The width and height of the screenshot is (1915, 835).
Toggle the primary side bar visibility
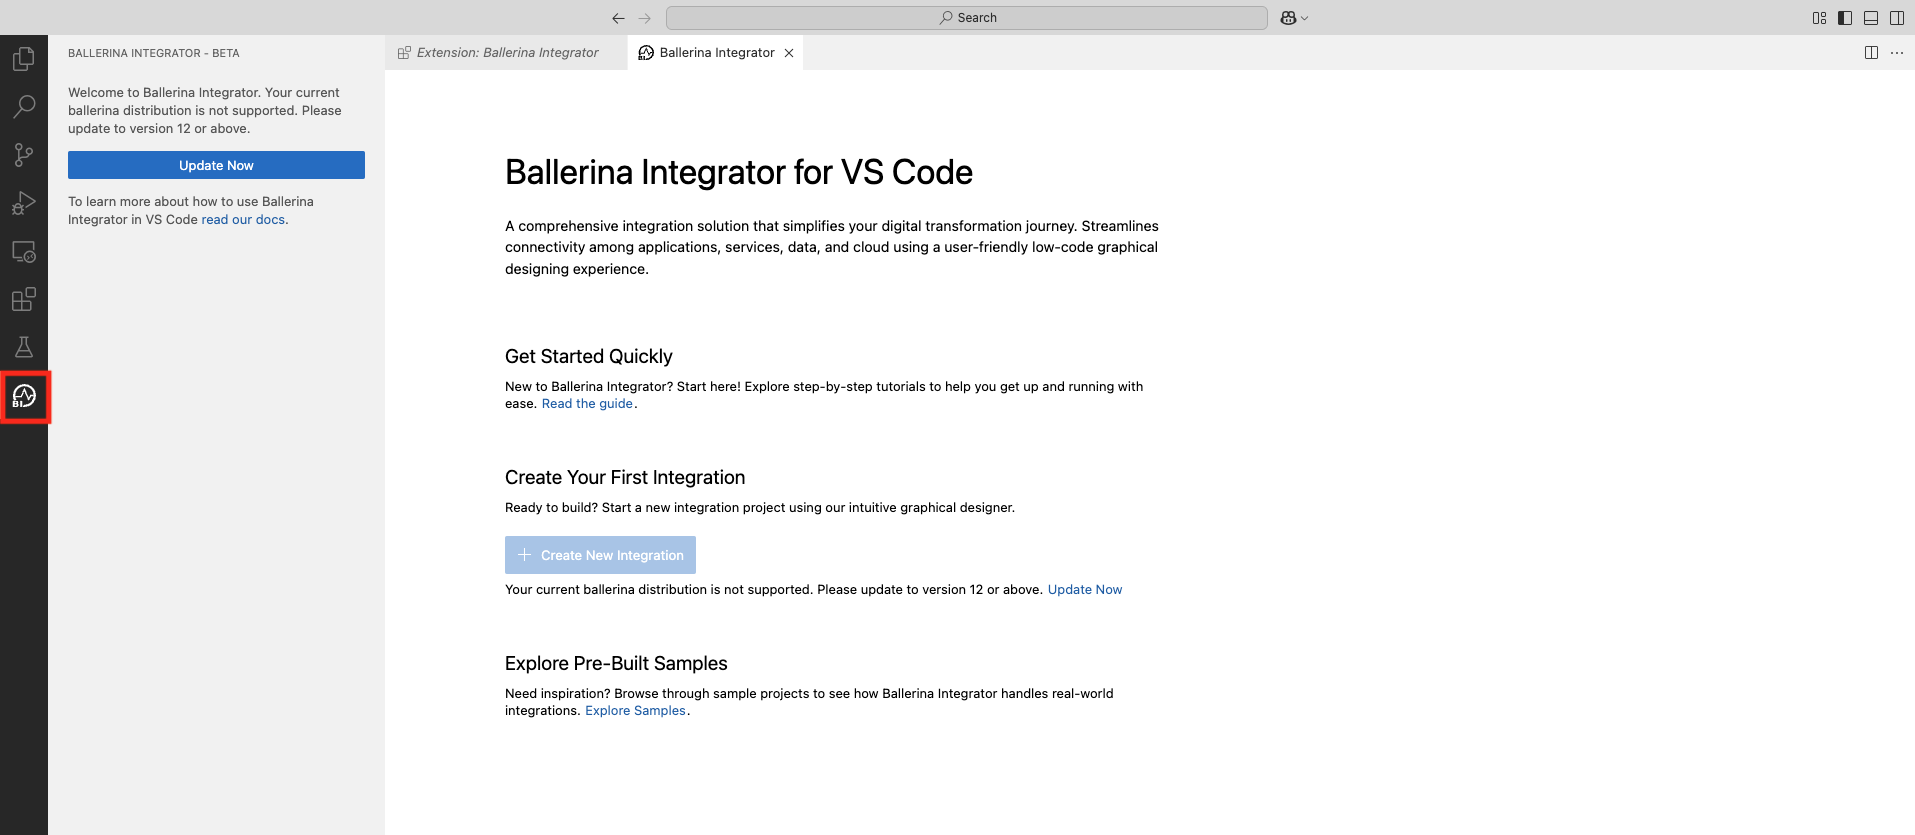pyautogui.click(x=1845, y=18)
